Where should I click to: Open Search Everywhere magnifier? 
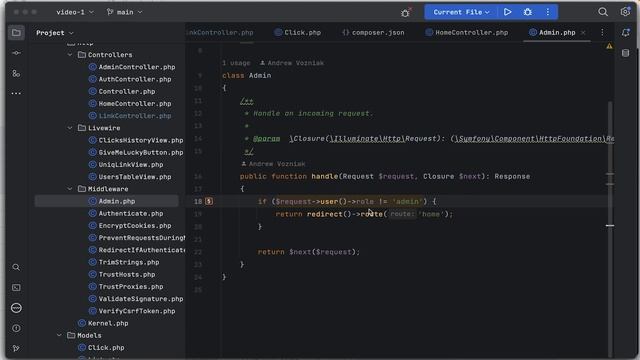(603, 12)
